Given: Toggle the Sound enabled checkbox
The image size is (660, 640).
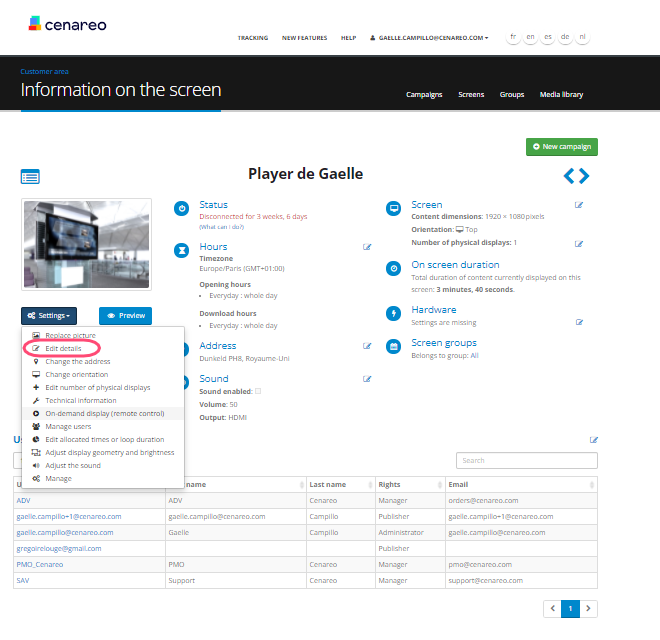Looking at the screenshot, I should coord(258,391).
